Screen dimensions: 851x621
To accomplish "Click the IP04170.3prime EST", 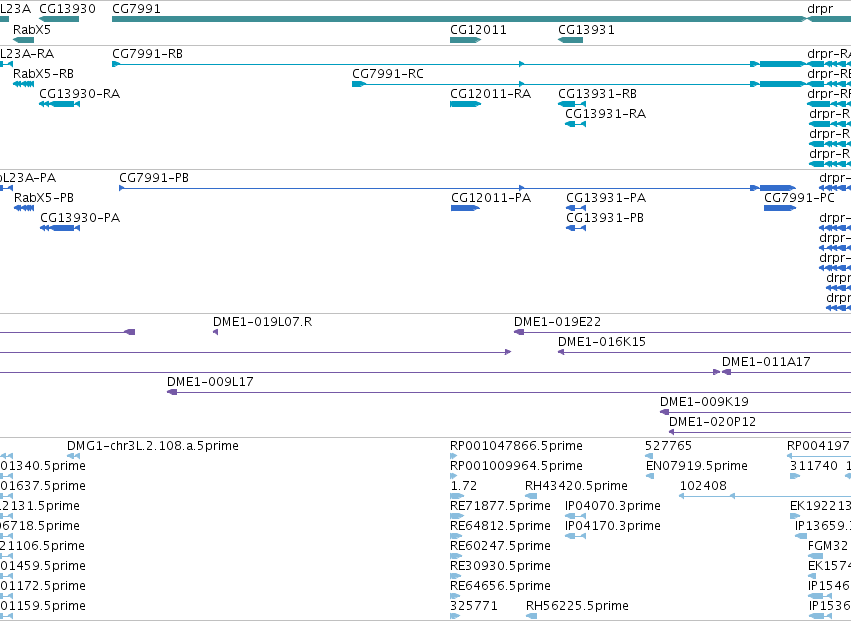I will click(575, 536).
